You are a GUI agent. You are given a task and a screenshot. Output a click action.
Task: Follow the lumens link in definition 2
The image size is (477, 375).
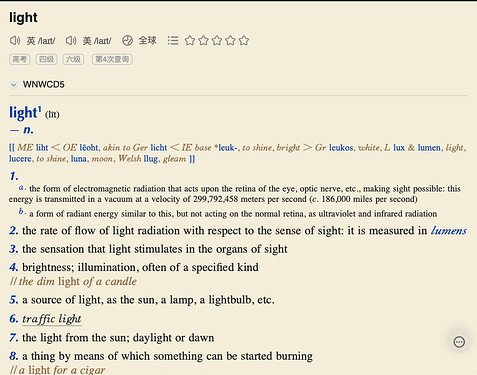[449, 231]
